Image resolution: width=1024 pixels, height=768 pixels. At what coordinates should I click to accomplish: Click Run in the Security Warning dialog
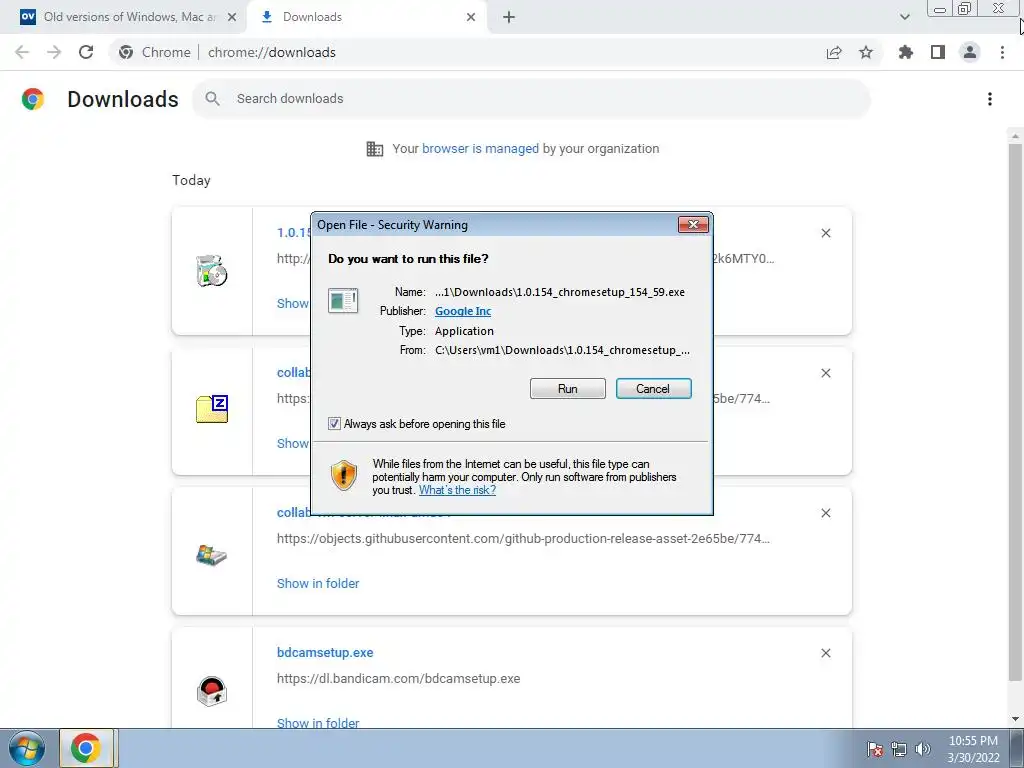click(567, 389)
